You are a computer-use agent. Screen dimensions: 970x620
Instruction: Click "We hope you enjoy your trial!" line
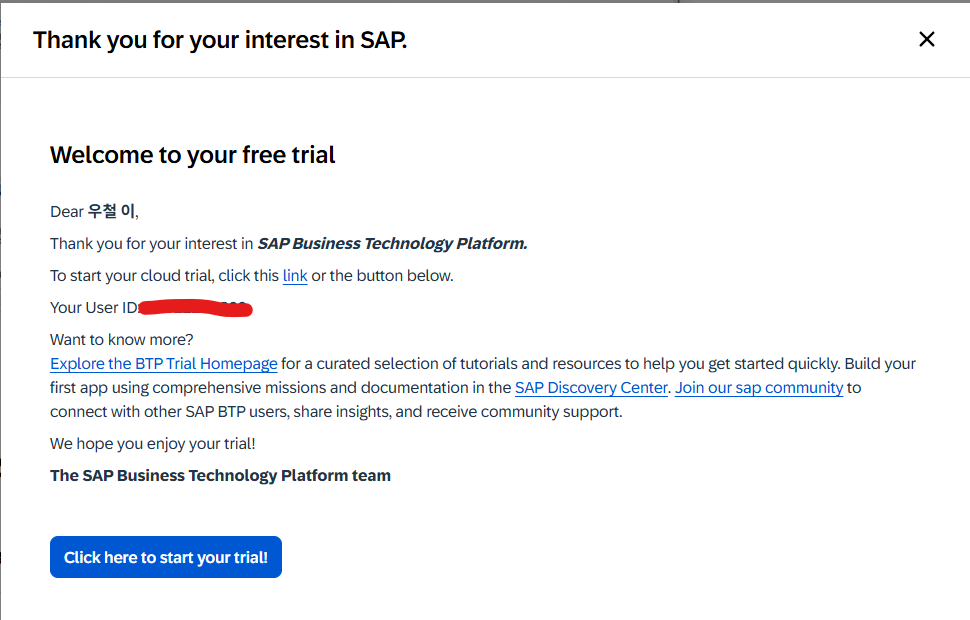(x=153, y=444)
